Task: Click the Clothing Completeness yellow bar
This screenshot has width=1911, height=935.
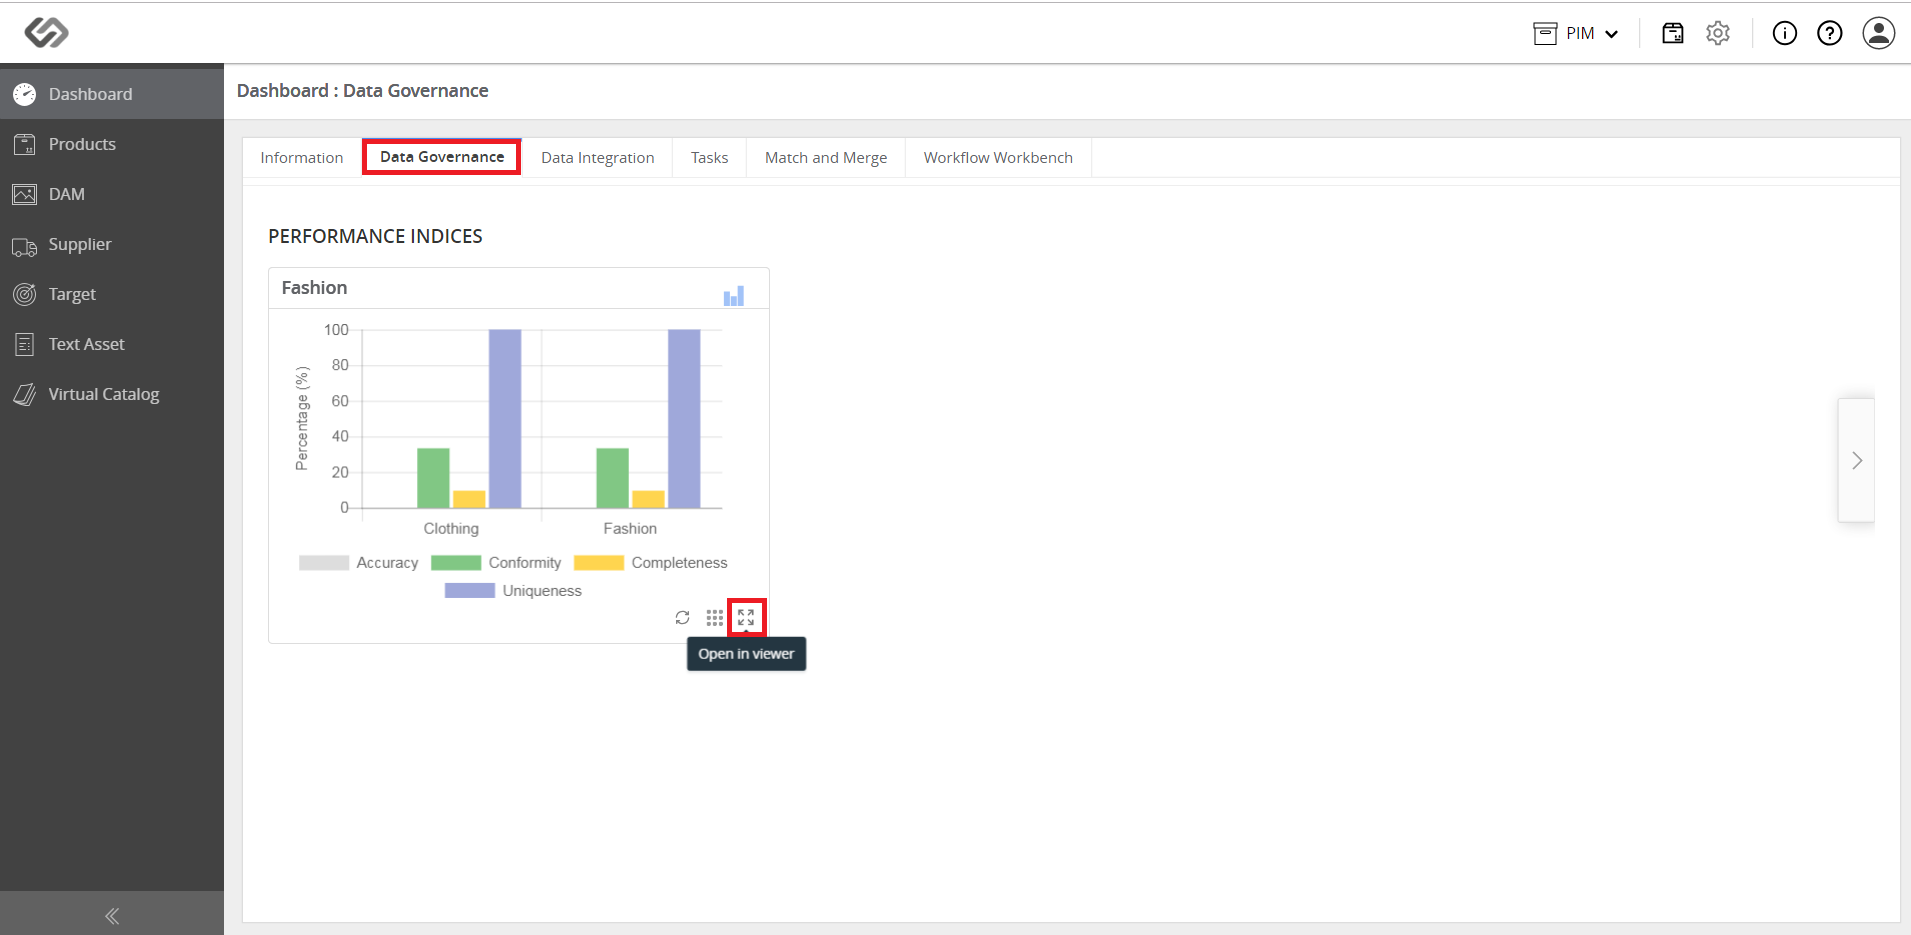Action: (x=469, y=499)
